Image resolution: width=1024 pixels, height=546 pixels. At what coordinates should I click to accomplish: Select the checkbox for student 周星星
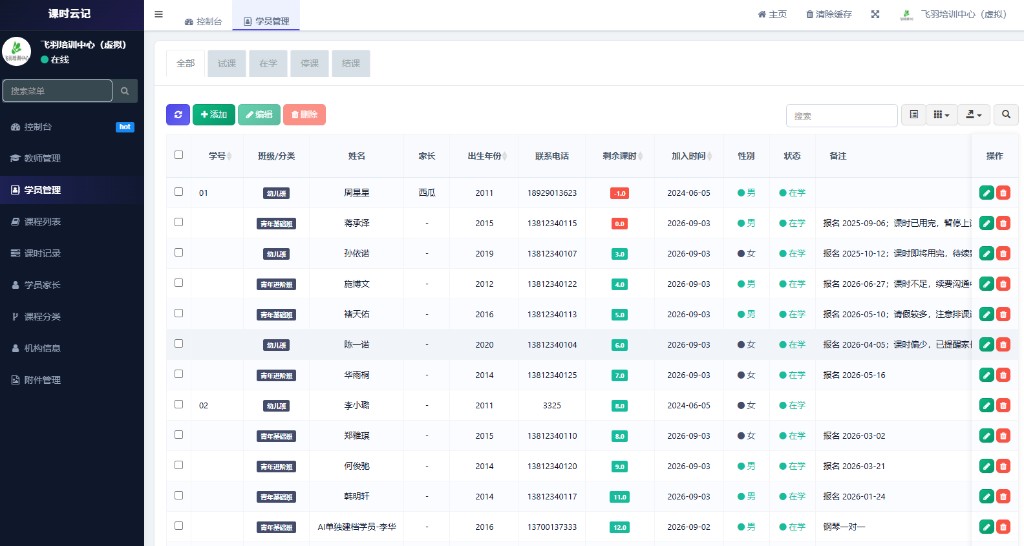(179, 191)
